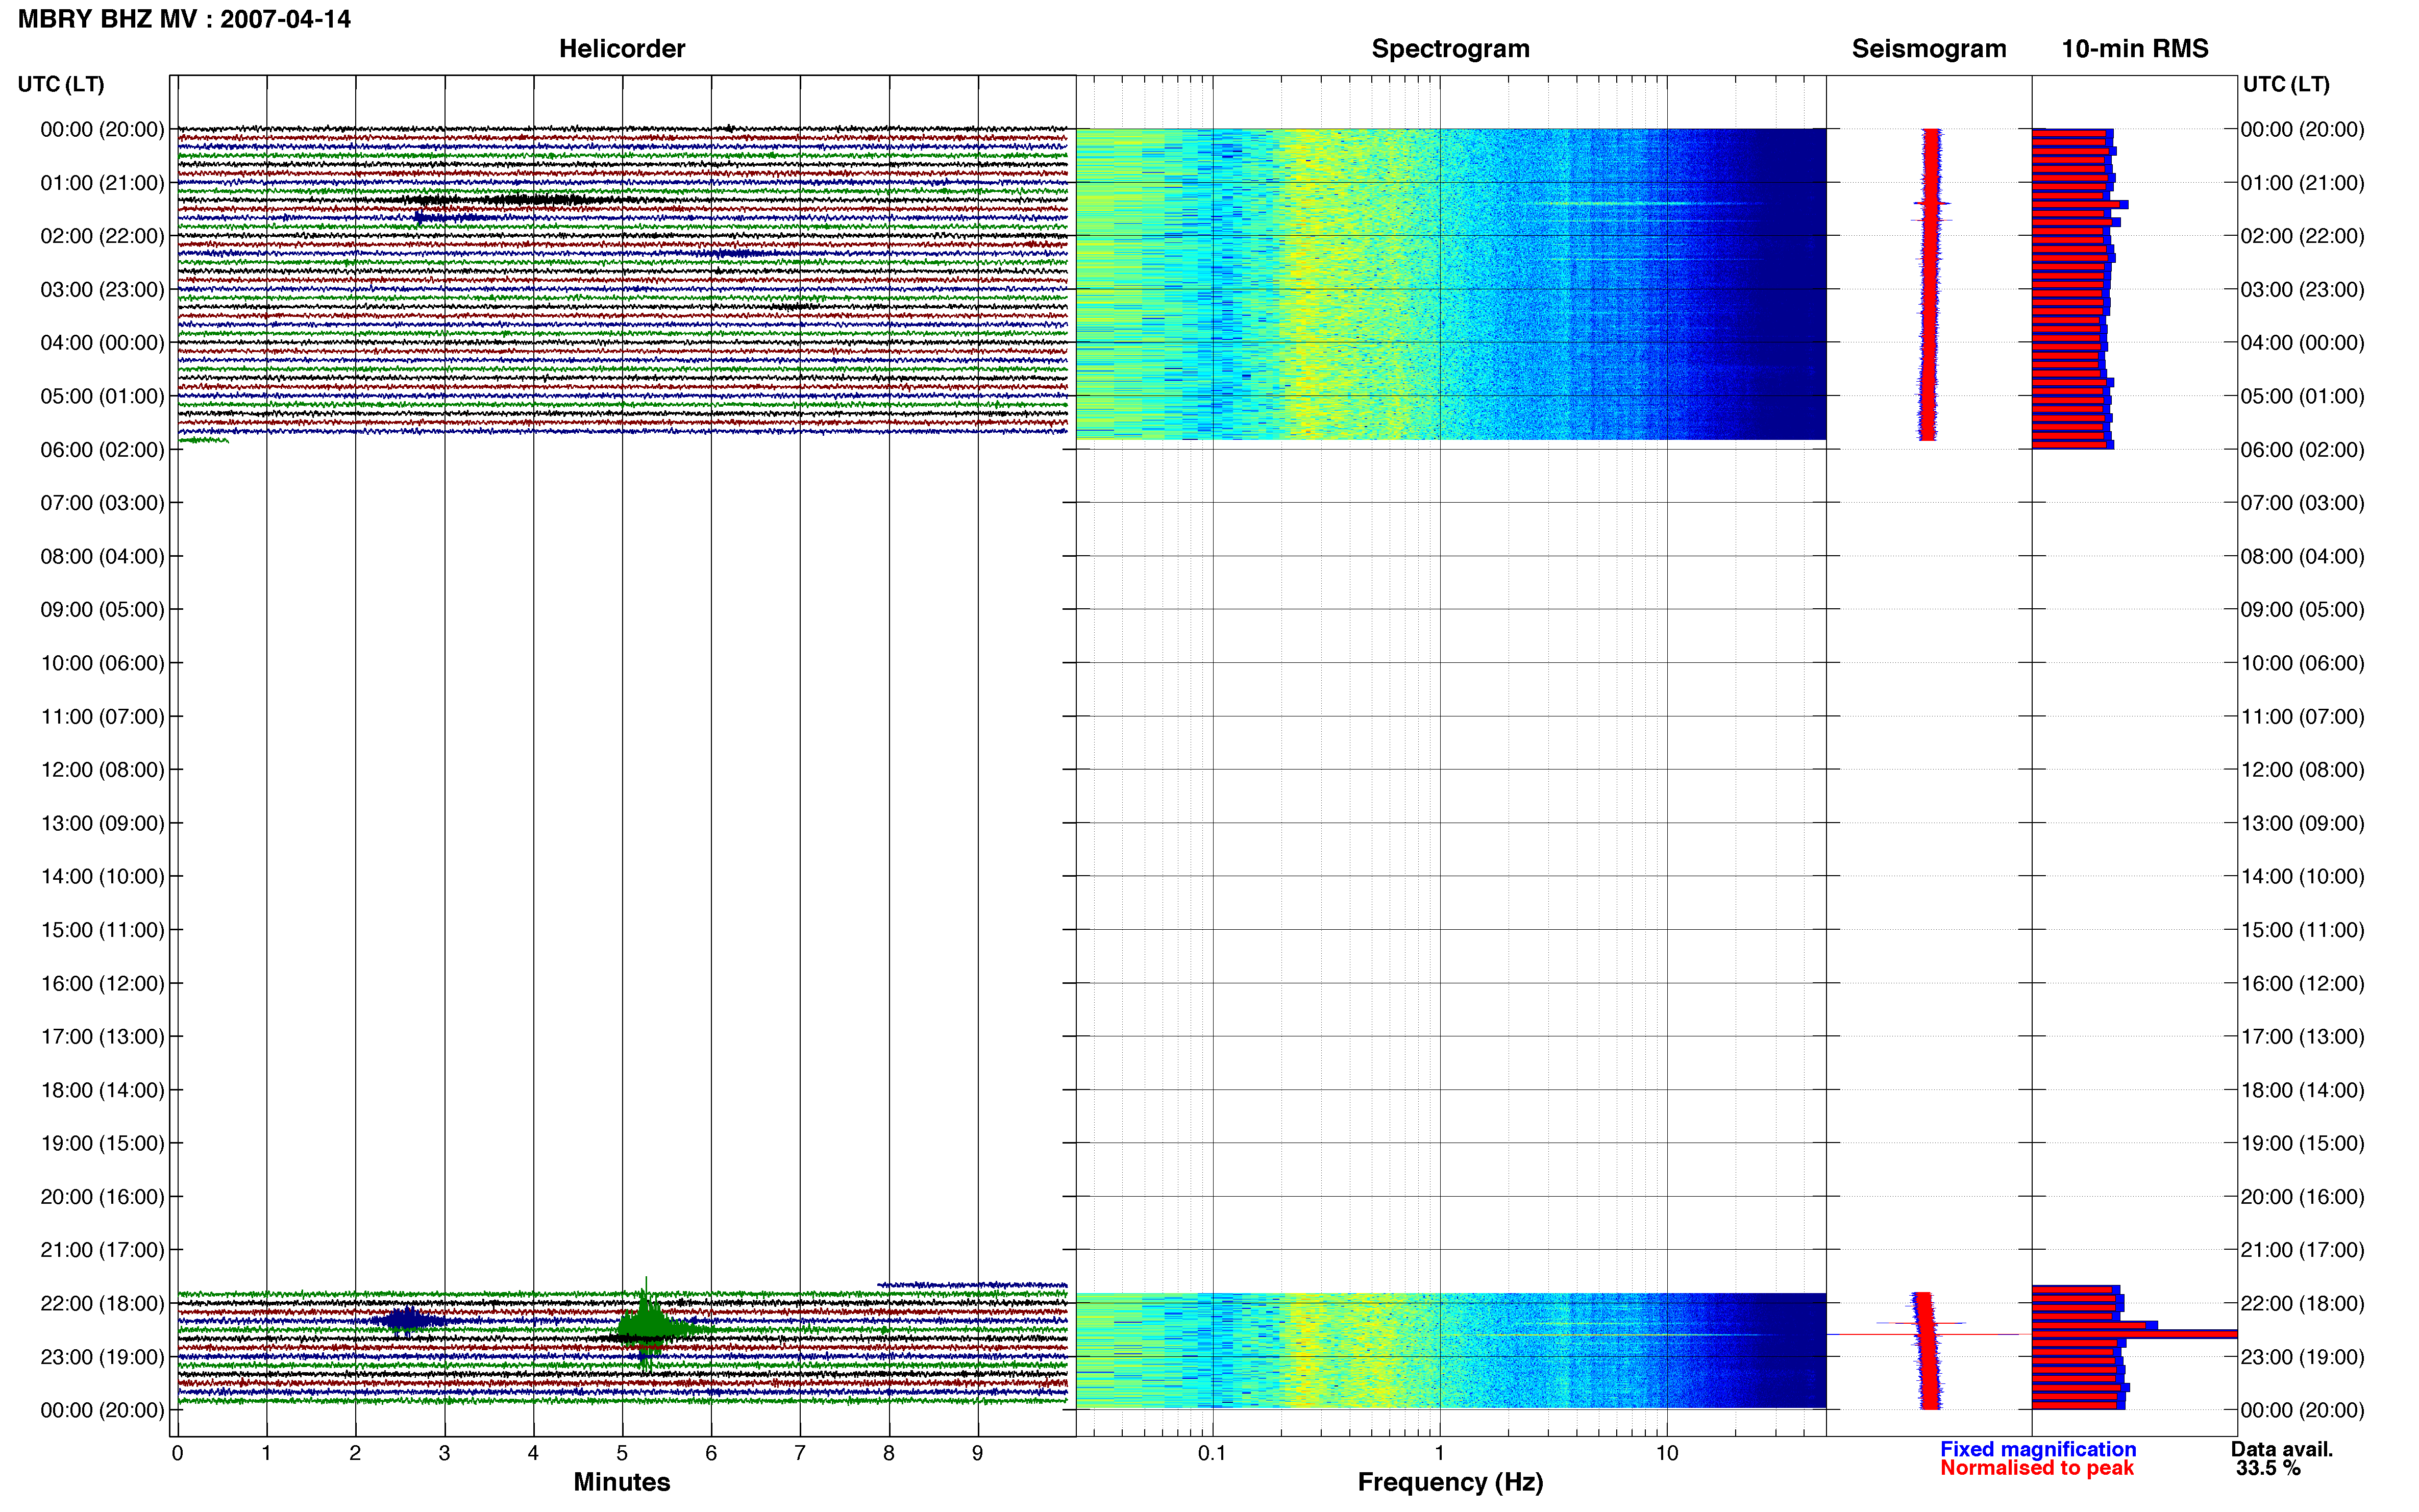Click left time label '22:00 (18:00)'
Screen dimensions: 2419x1512
pyautogui.click(x=102, y=1304)
